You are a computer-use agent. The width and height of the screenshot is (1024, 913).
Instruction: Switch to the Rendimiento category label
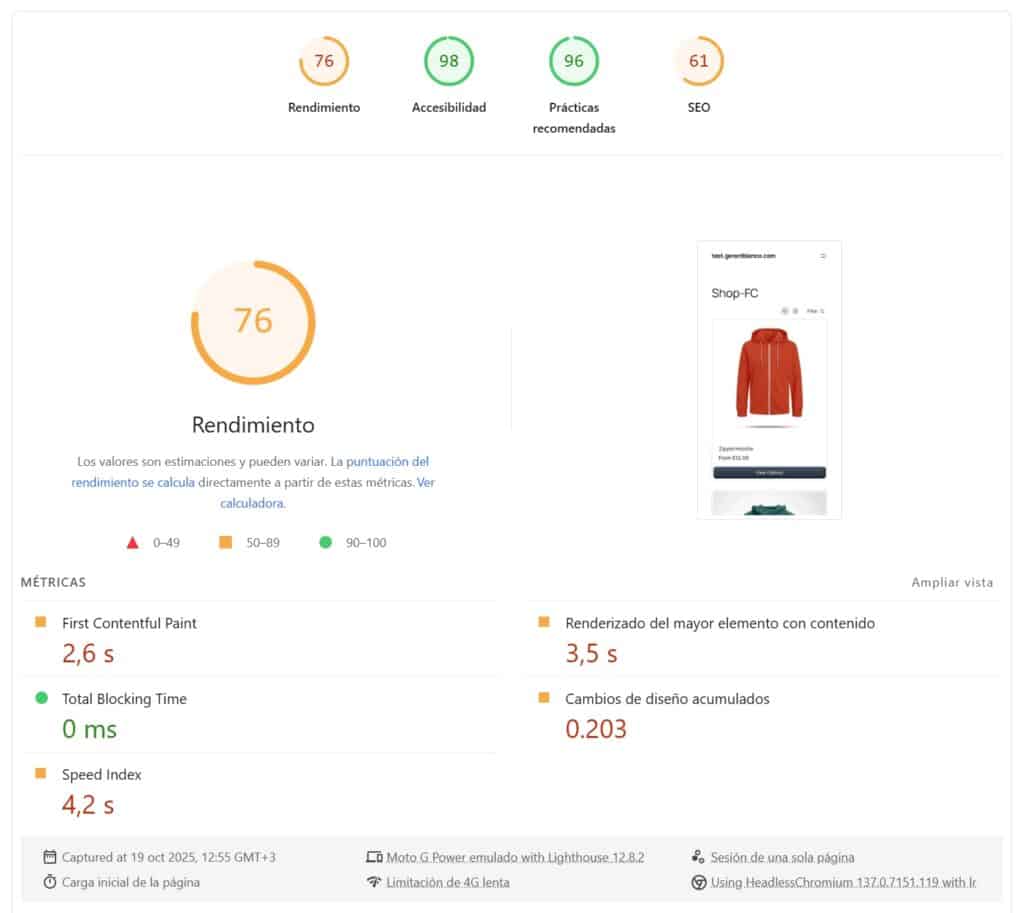324,107
